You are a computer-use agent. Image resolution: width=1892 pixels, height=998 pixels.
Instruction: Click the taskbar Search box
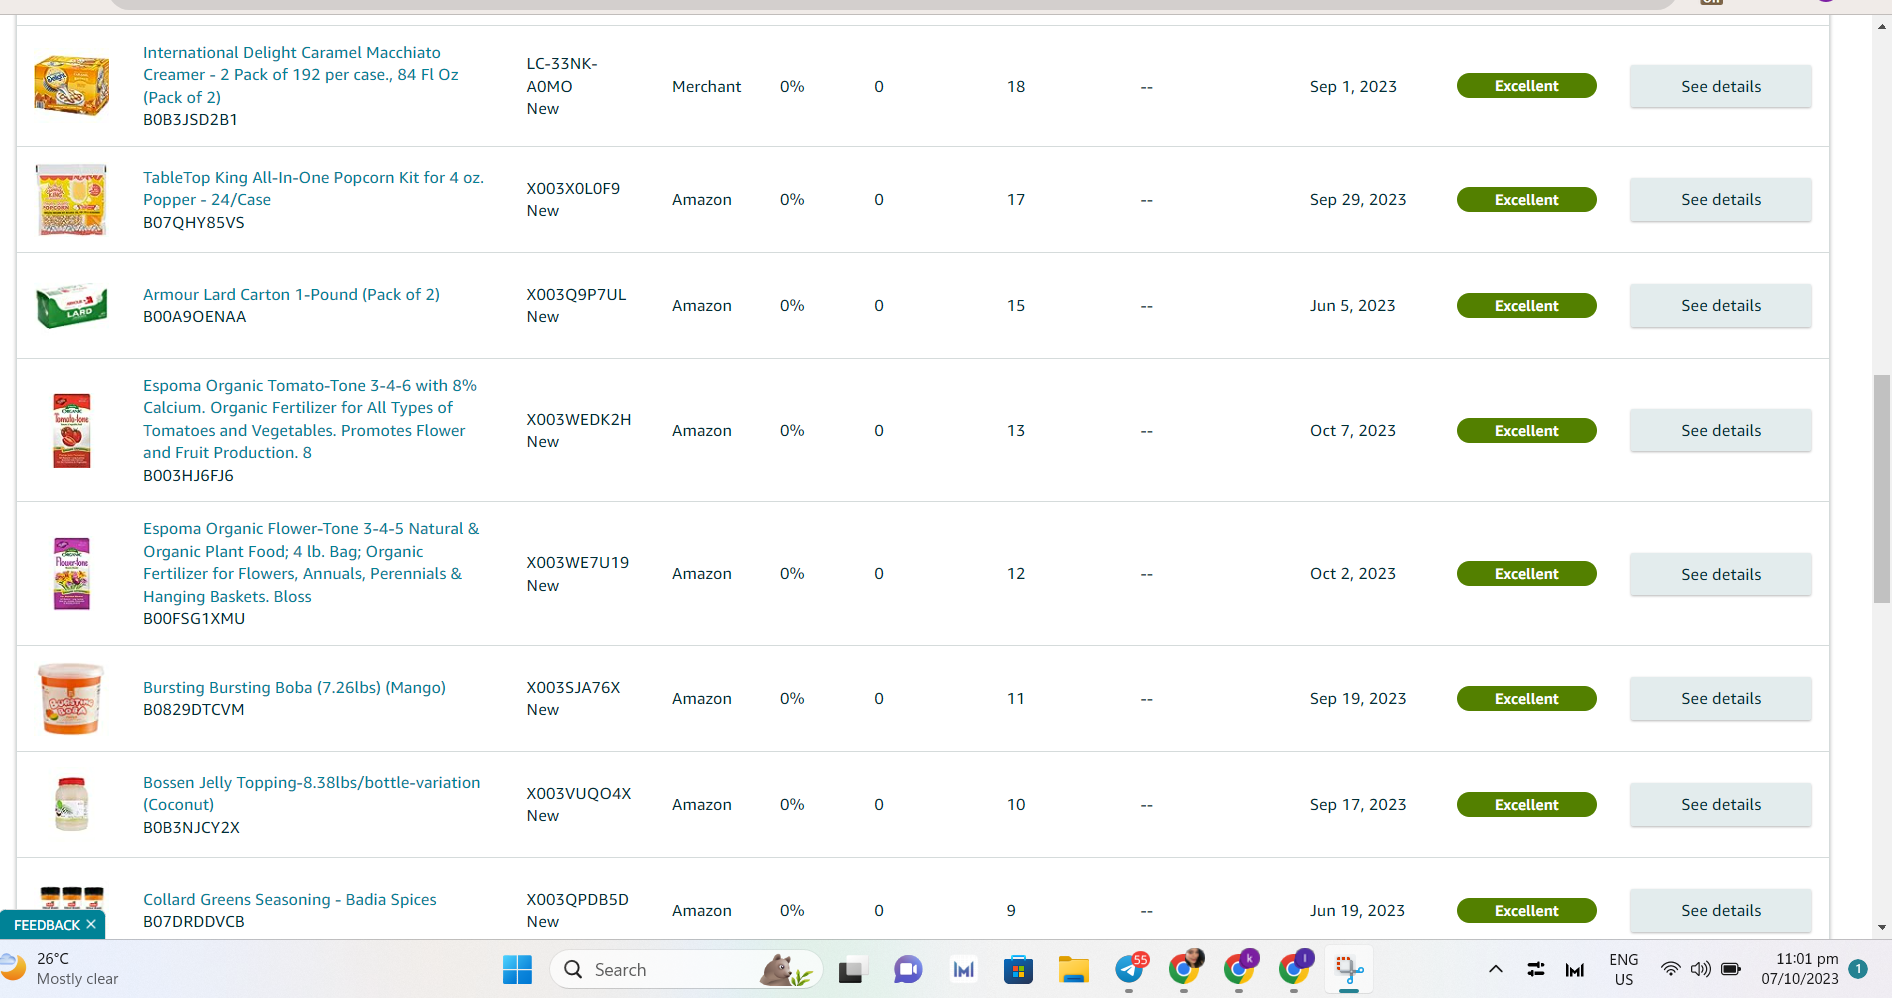tap(686, 969)
